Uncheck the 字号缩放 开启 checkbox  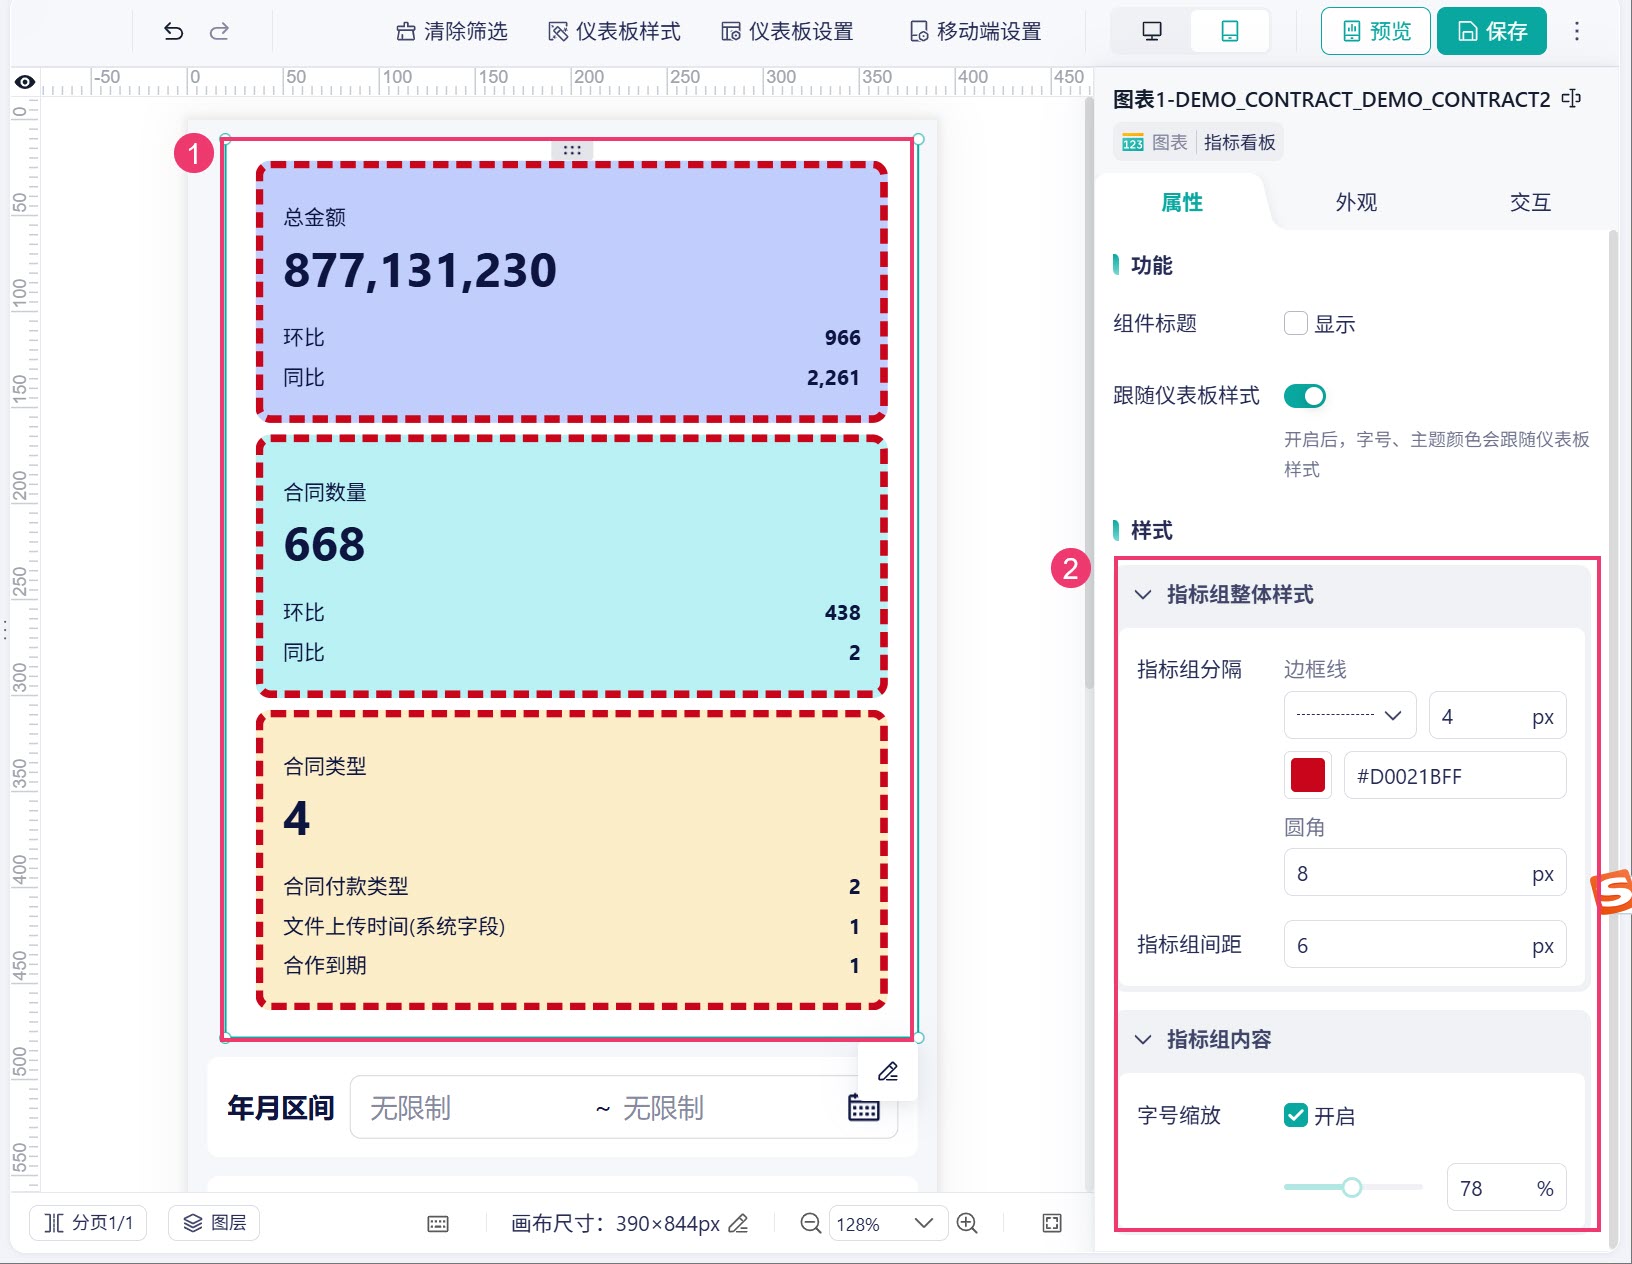coord(1296,1115)
